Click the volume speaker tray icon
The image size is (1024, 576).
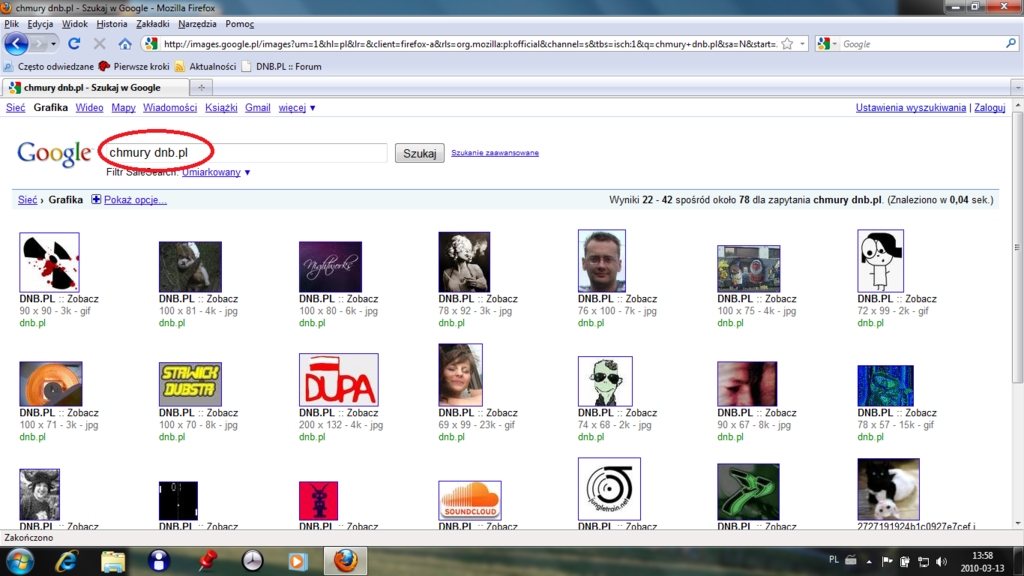click(941, 562)
